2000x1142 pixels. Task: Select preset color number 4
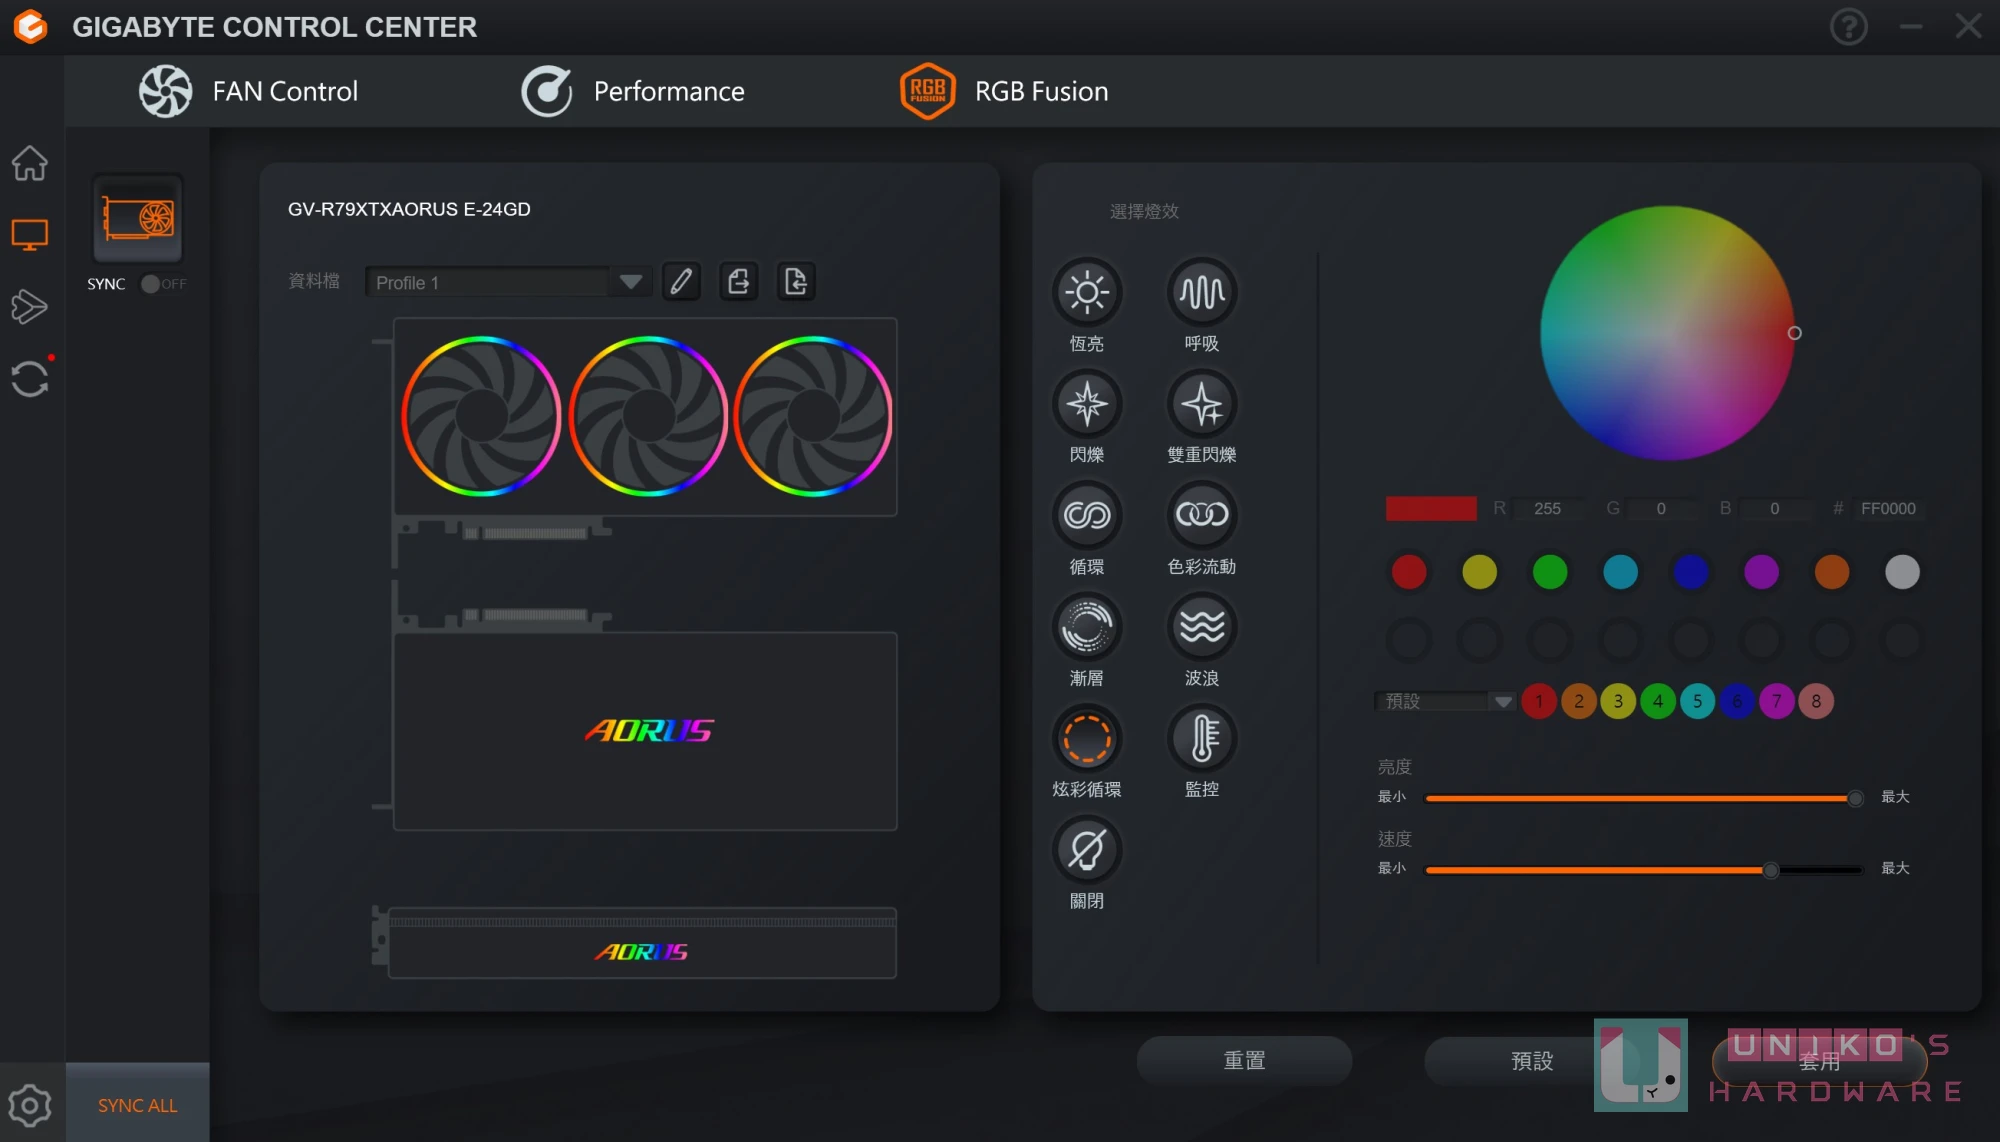click(1658, 701)
